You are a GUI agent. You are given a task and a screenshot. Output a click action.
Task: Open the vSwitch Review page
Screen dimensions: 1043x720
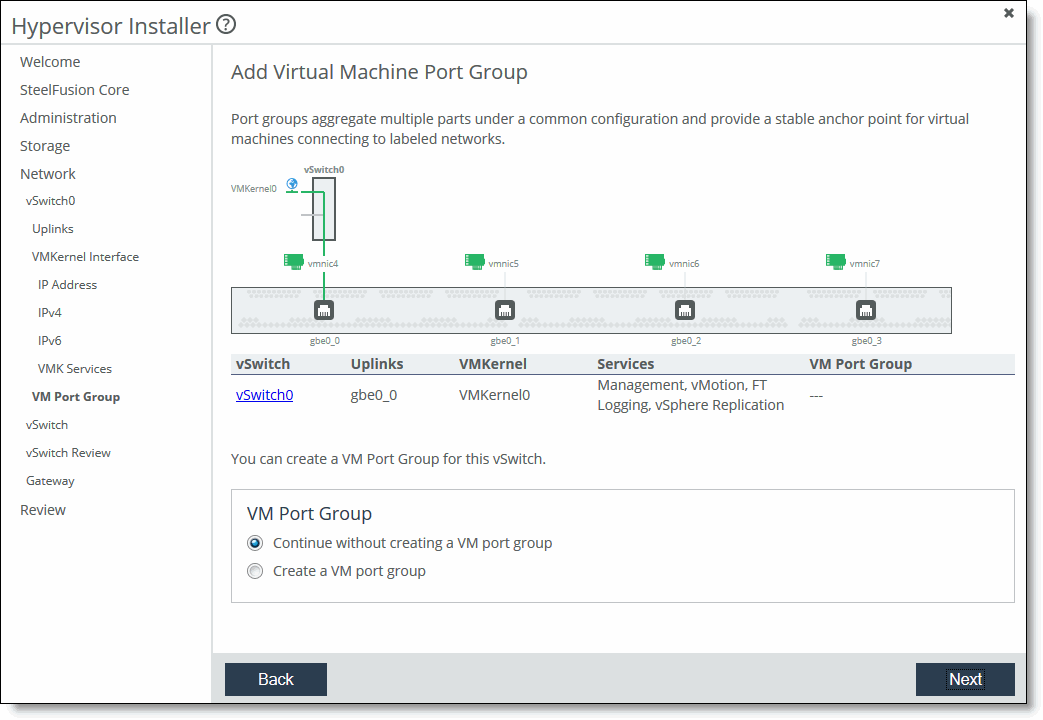point(68,452)
